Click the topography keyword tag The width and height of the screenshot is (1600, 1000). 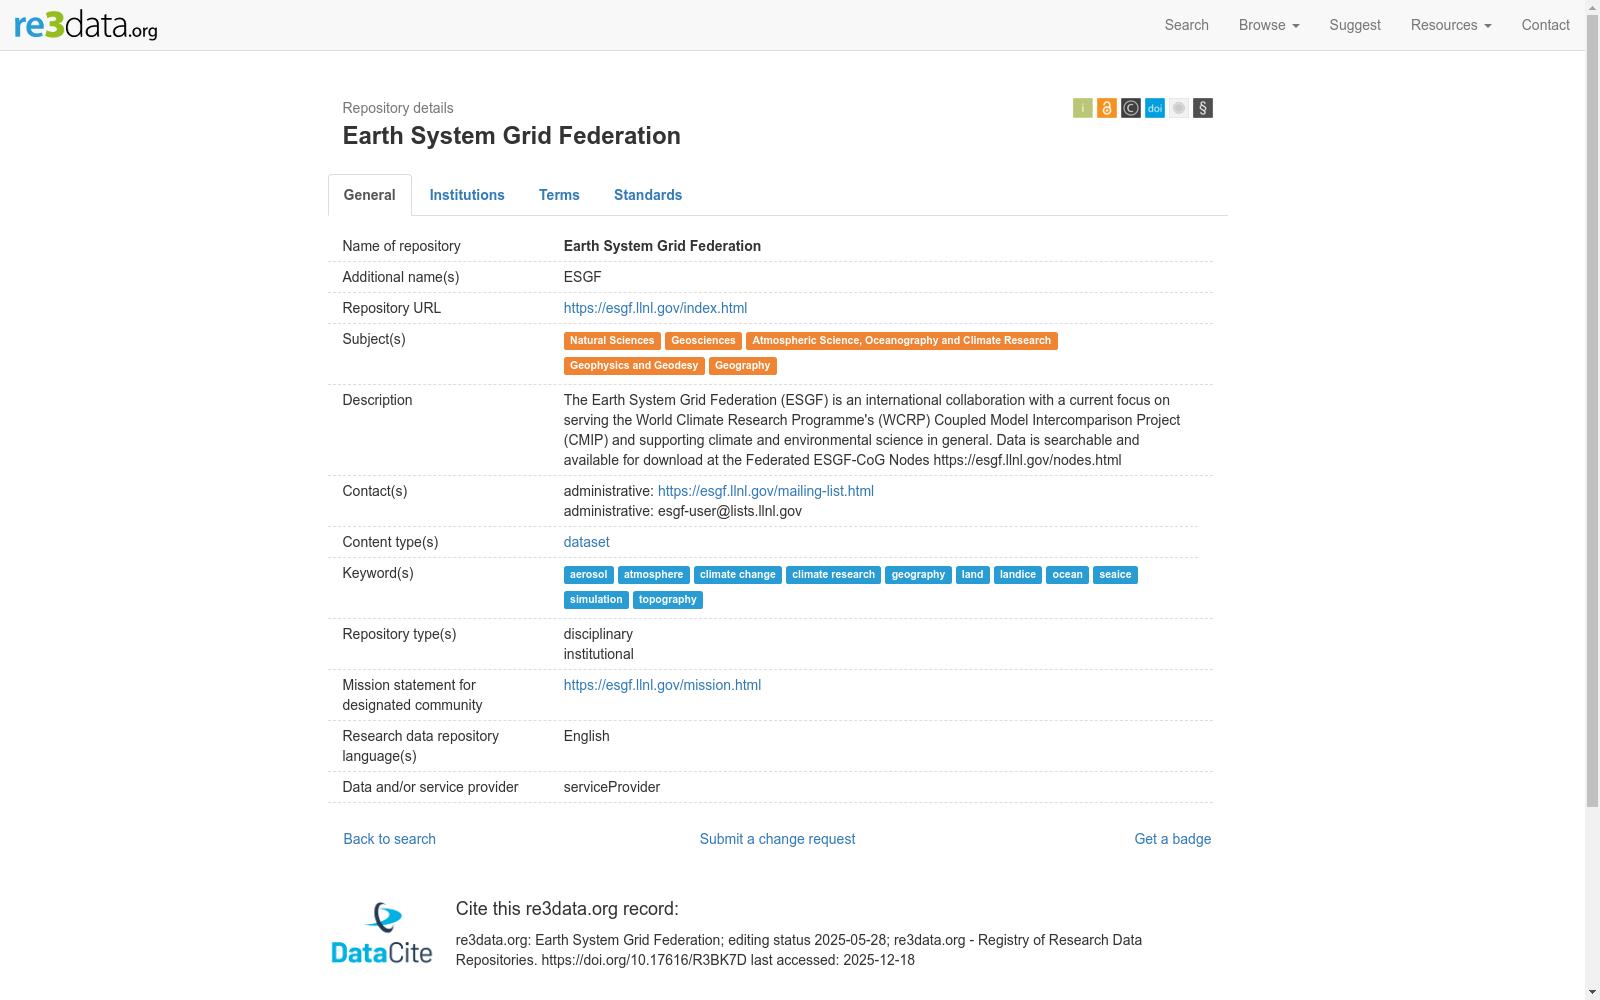click(x=668, y=600)
